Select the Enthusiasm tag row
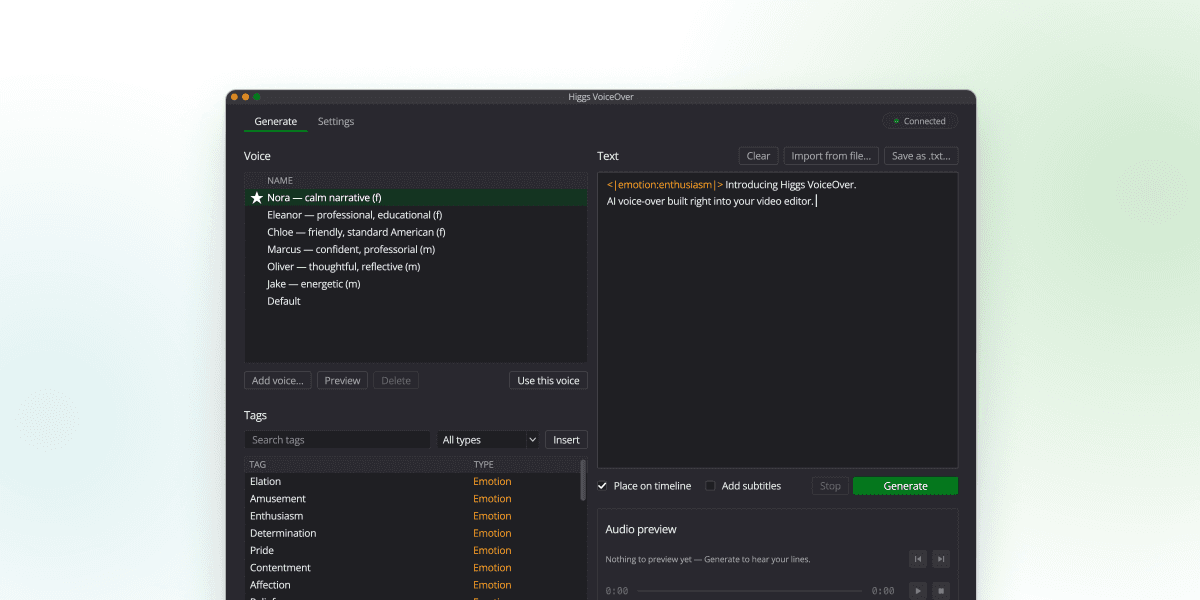The width and height of the screenshot is (1200, 600). tap(412, 516)
